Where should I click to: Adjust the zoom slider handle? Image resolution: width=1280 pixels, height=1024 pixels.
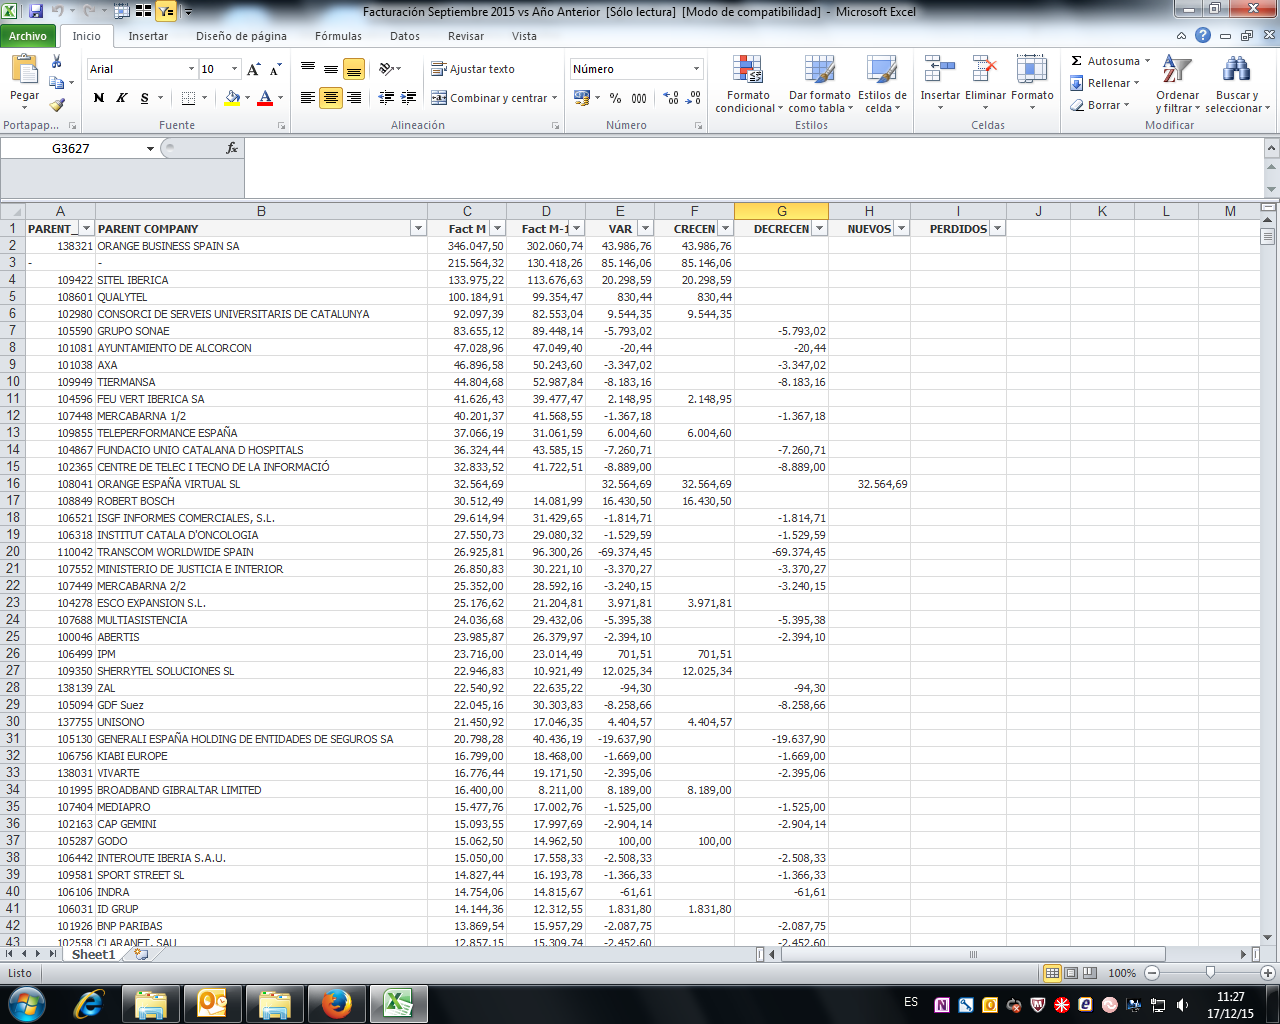tap(1210, 973)
